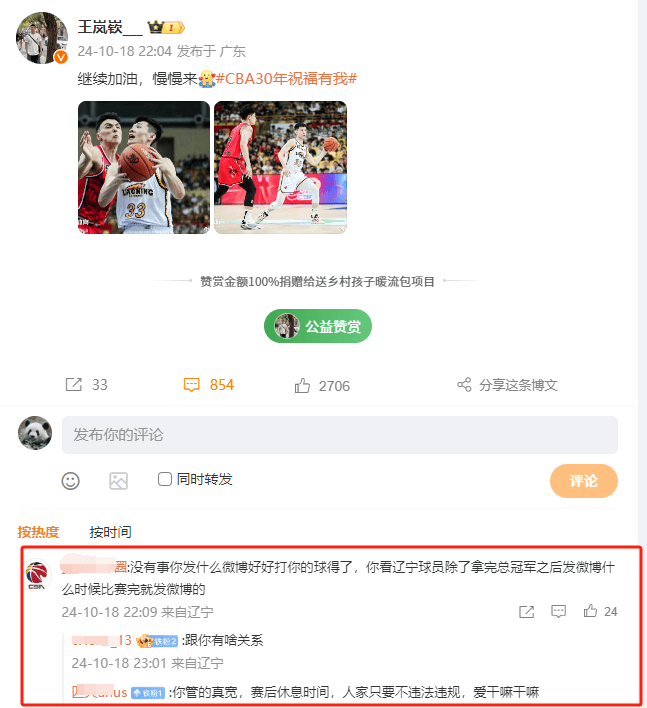Image resolution: width=647 pixels, height=708 pixels.
Task: Open the comments icon showing 854
Action: point(191,385)
